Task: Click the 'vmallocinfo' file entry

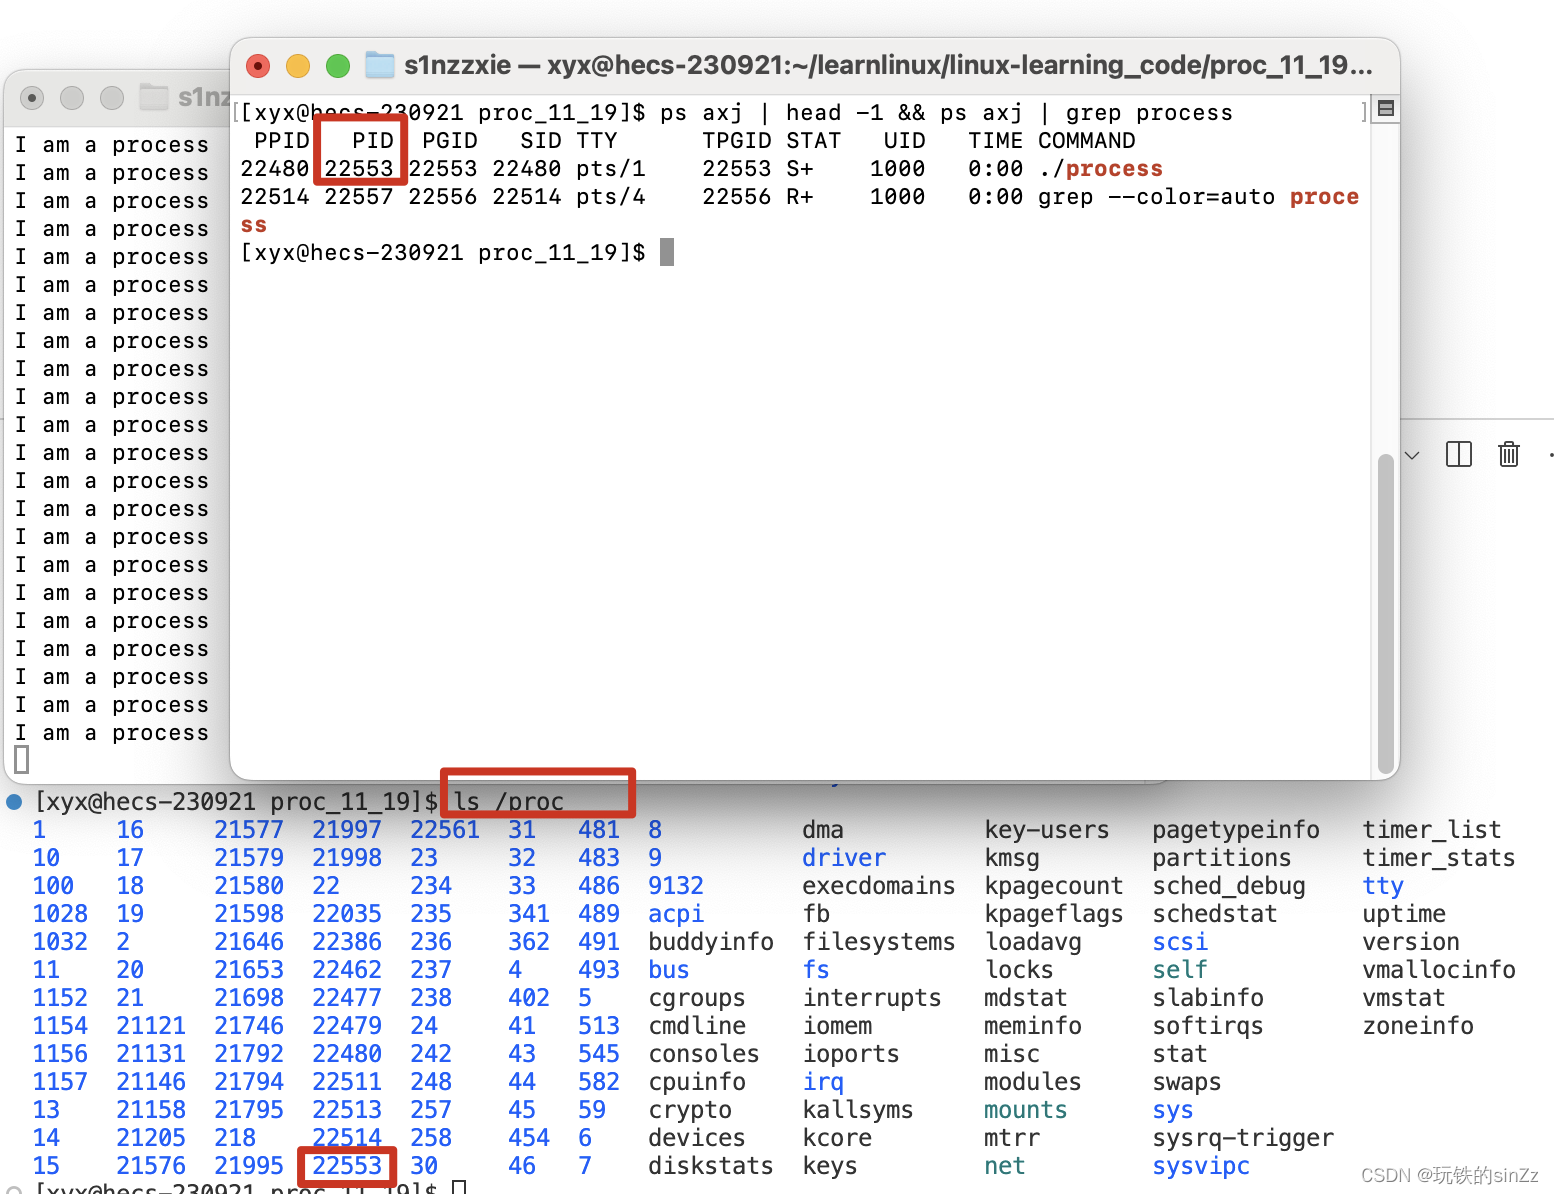Action: point(1439,970)
